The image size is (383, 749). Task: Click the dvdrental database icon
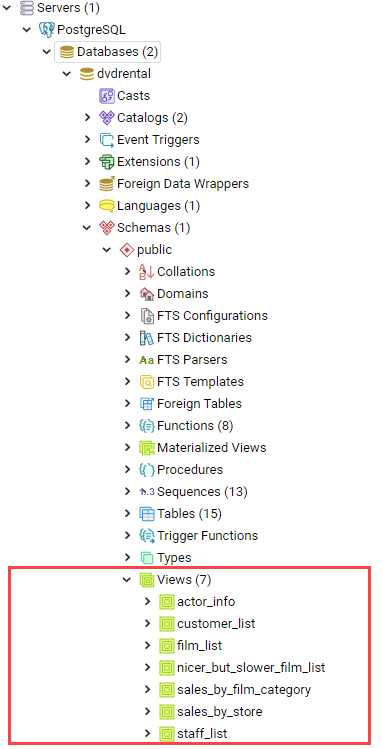[x=87, y=74]
